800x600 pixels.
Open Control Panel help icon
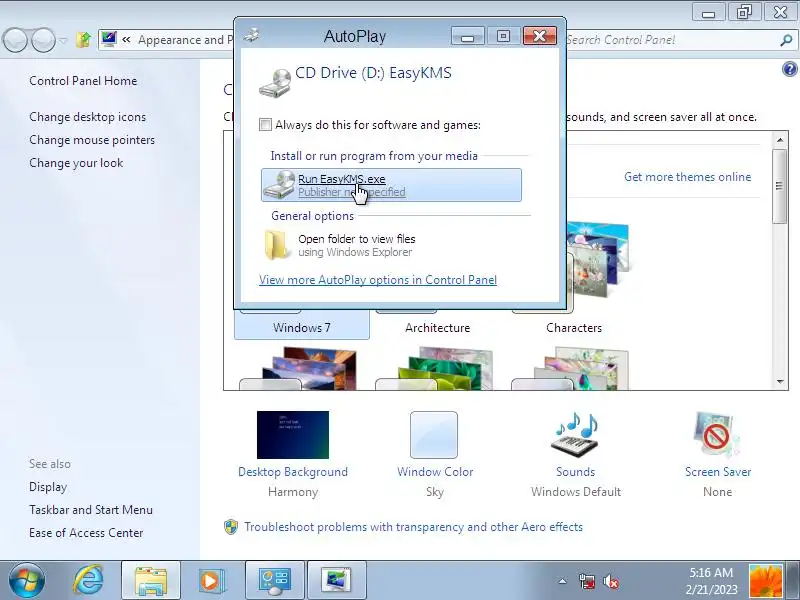(789, 69)
